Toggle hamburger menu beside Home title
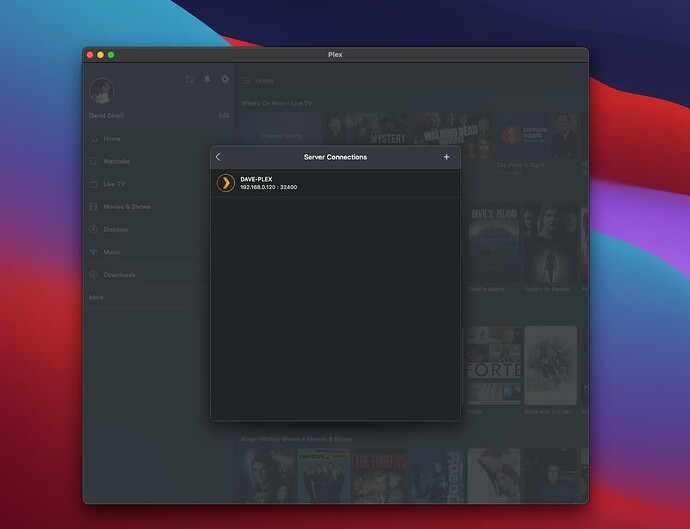The image size is (690, 529). pyautogui.click(x=246, y=81)
